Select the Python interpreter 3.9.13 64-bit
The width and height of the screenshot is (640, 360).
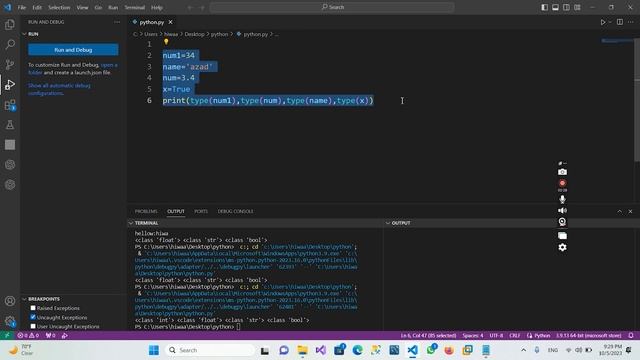point(589,336)
